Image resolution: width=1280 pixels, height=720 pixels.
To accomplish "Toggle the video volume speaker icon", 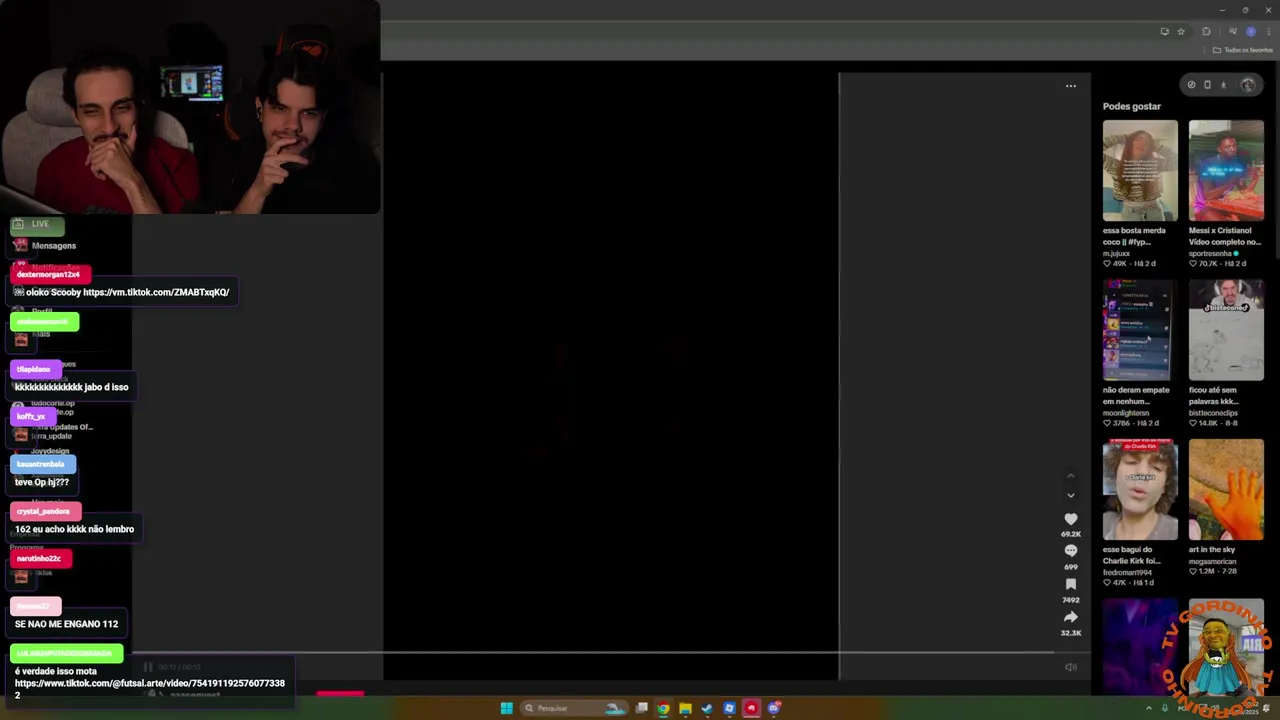I will [x=1071, y=667].
